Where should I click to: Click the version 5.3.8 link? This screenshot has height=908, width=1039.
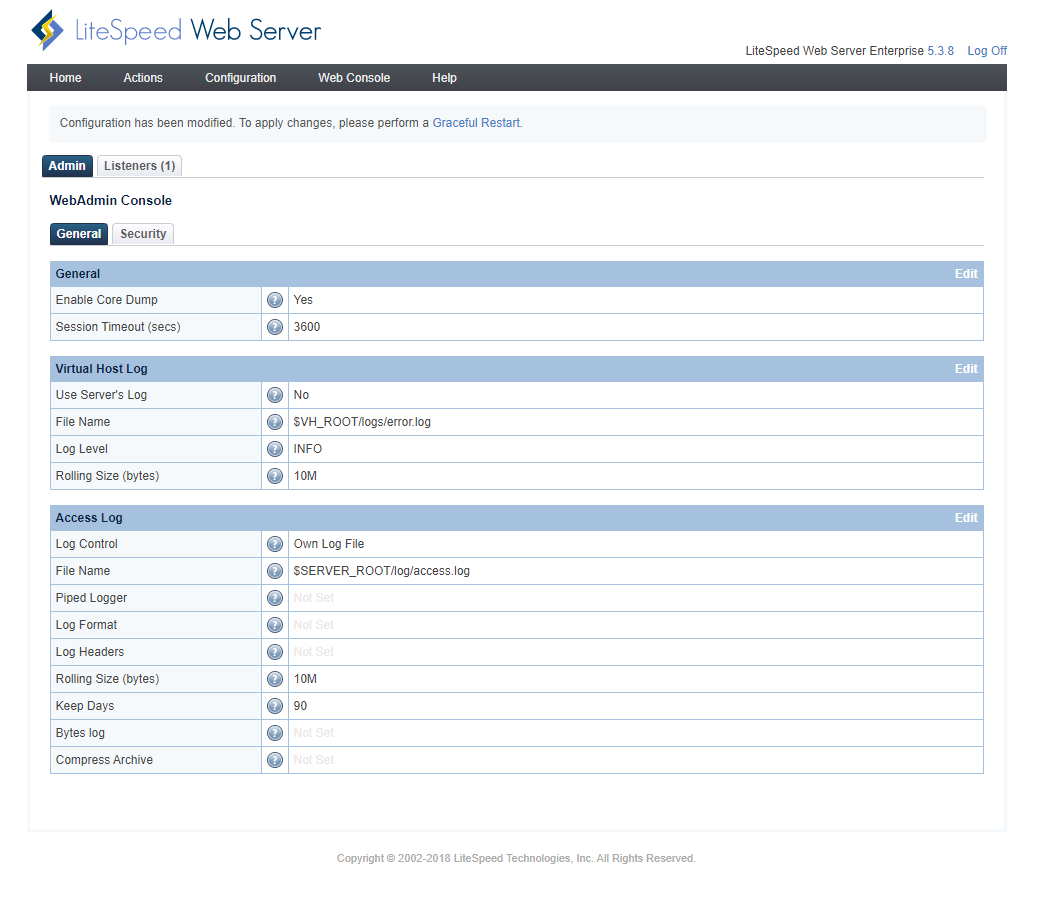[x=940, y=51]
